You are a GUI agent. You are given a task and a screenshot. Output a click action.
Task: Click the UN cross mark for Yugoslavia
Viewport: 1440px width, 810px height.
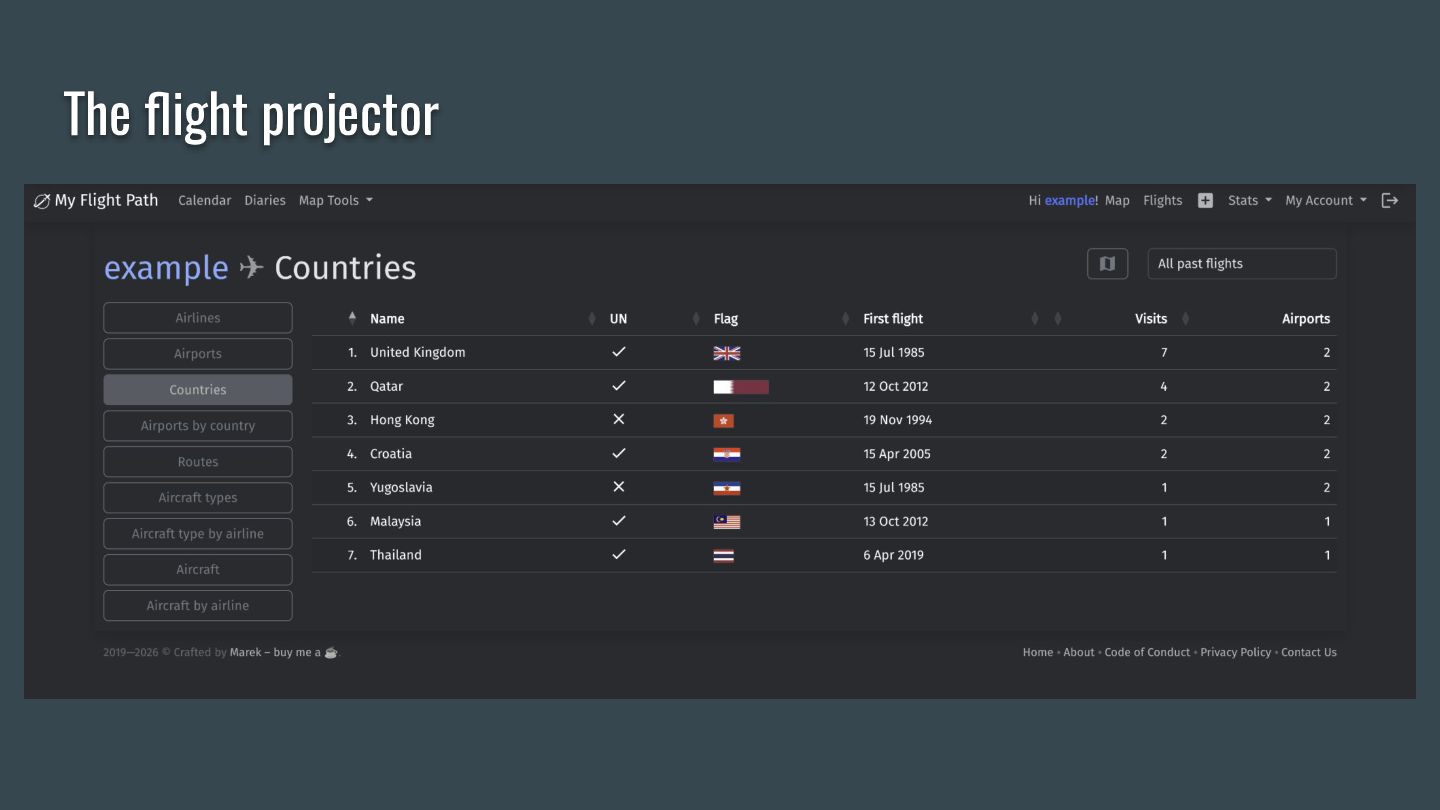619,487
